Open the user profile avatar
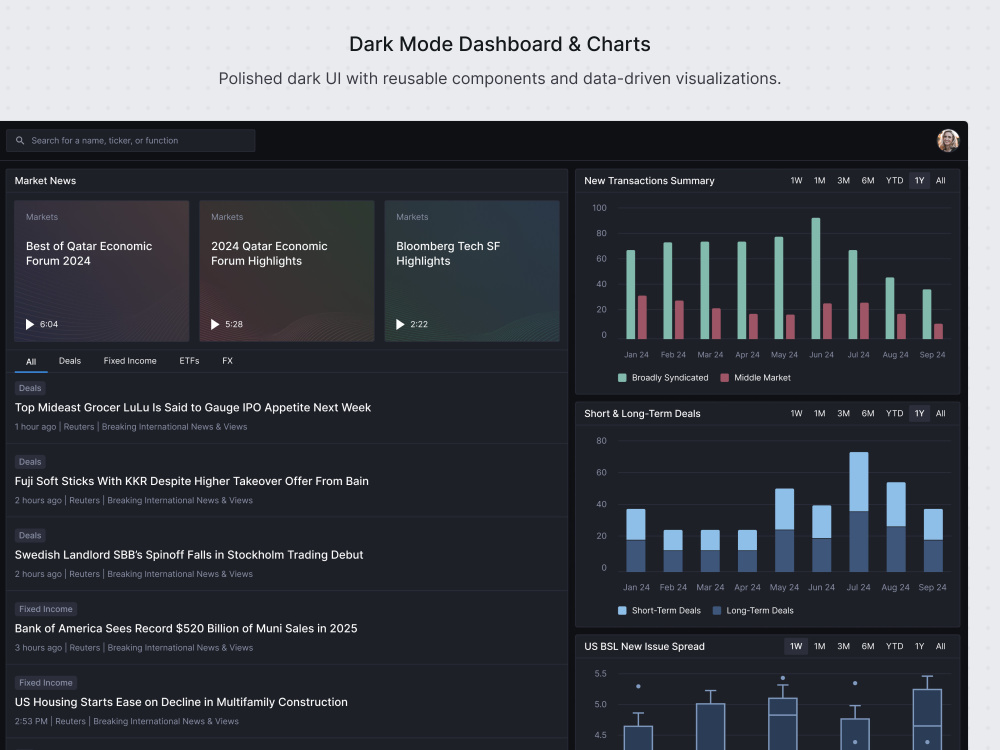Screen dimensions: 1000x750 [948, 140]
